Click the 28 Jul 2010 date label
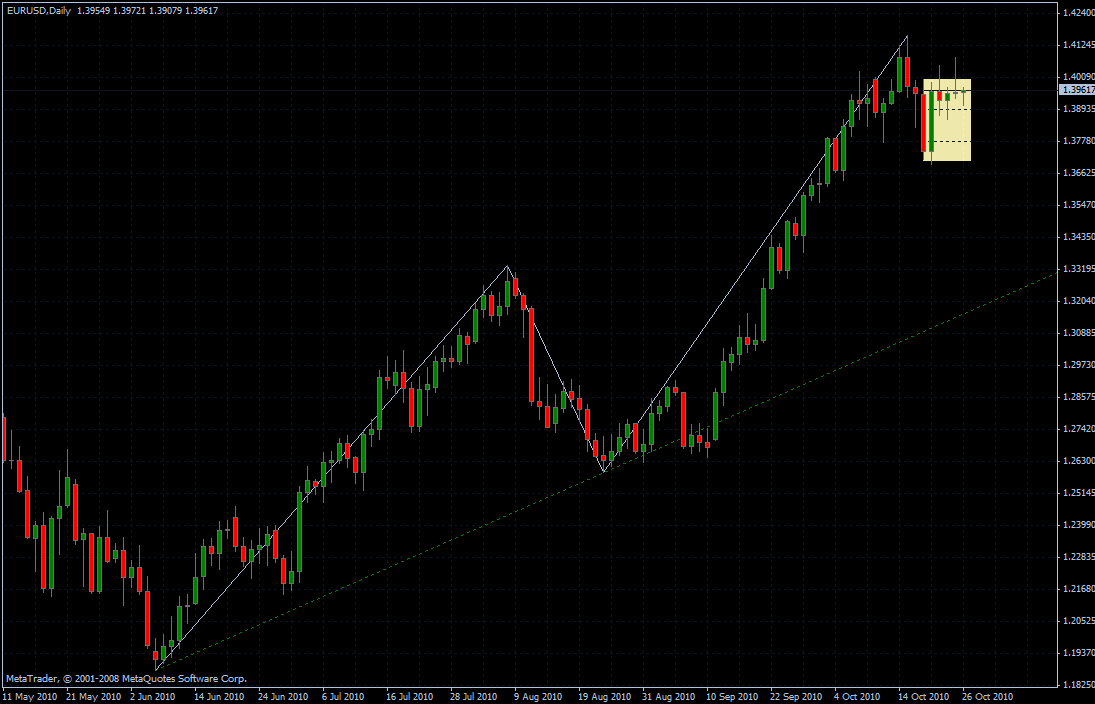The height and width of the screenshot is (704, 1095). [x=473, y=697]
